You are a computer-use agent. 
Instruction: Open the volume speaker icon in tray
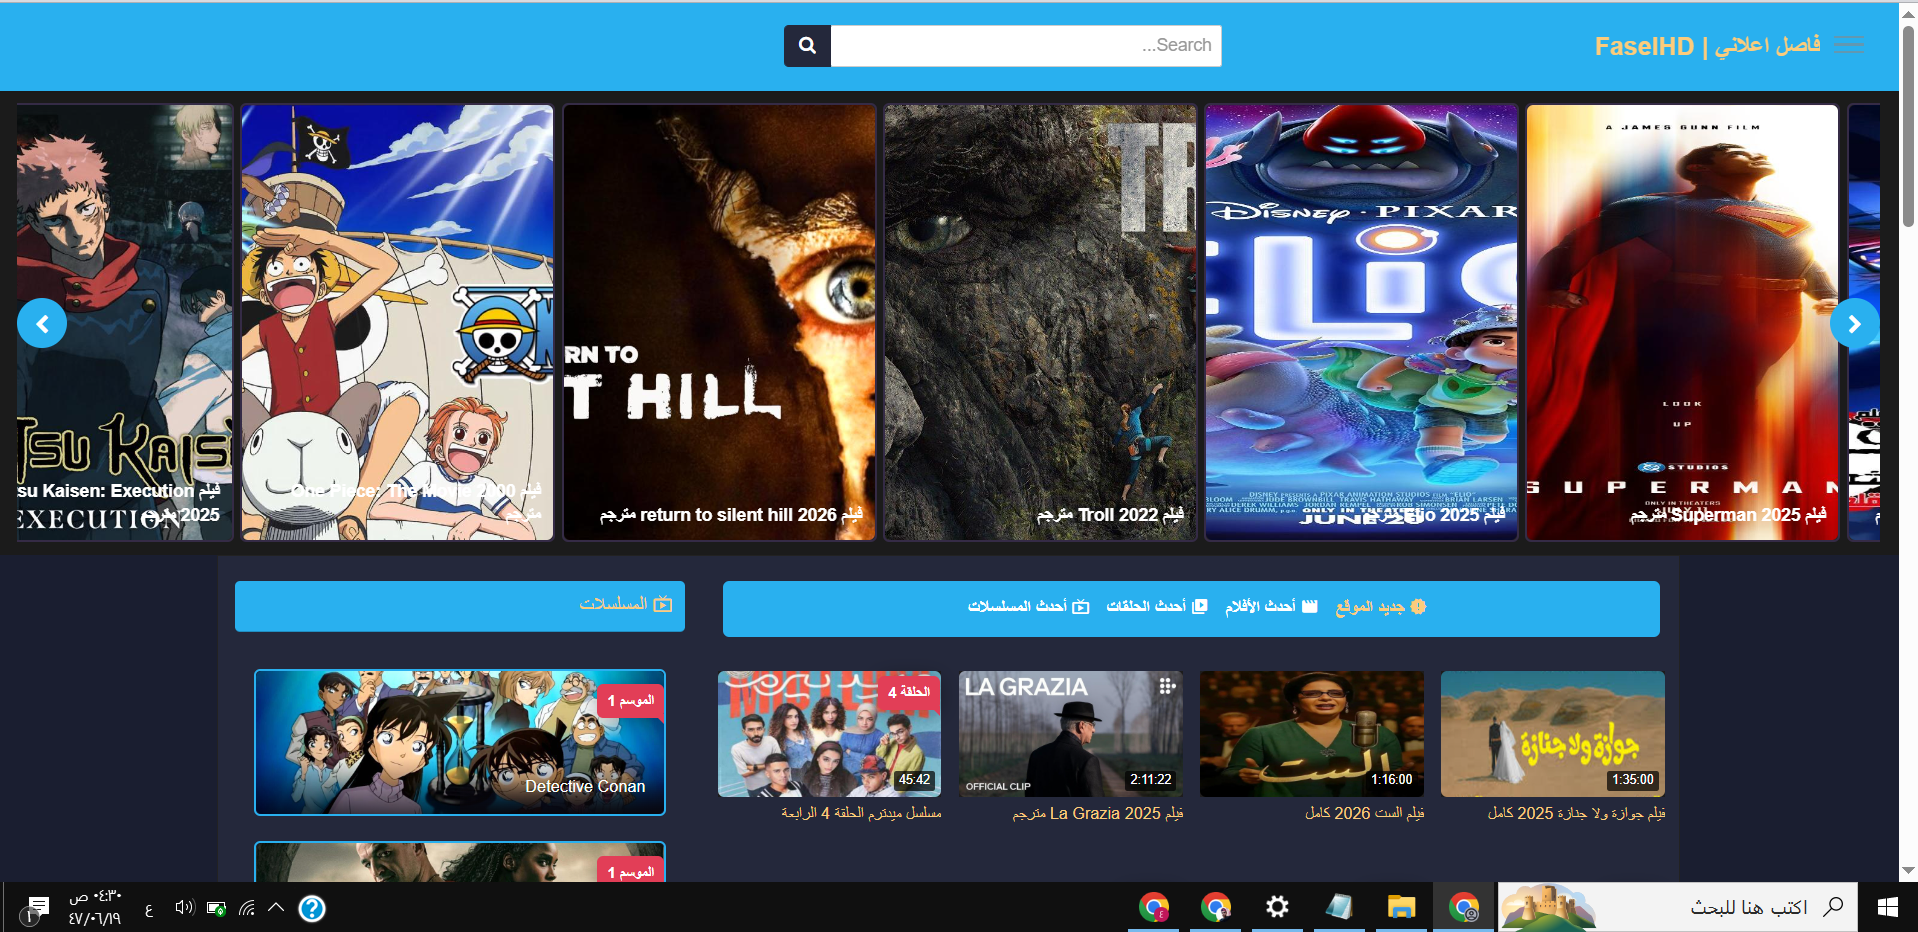tap(184, 908)
